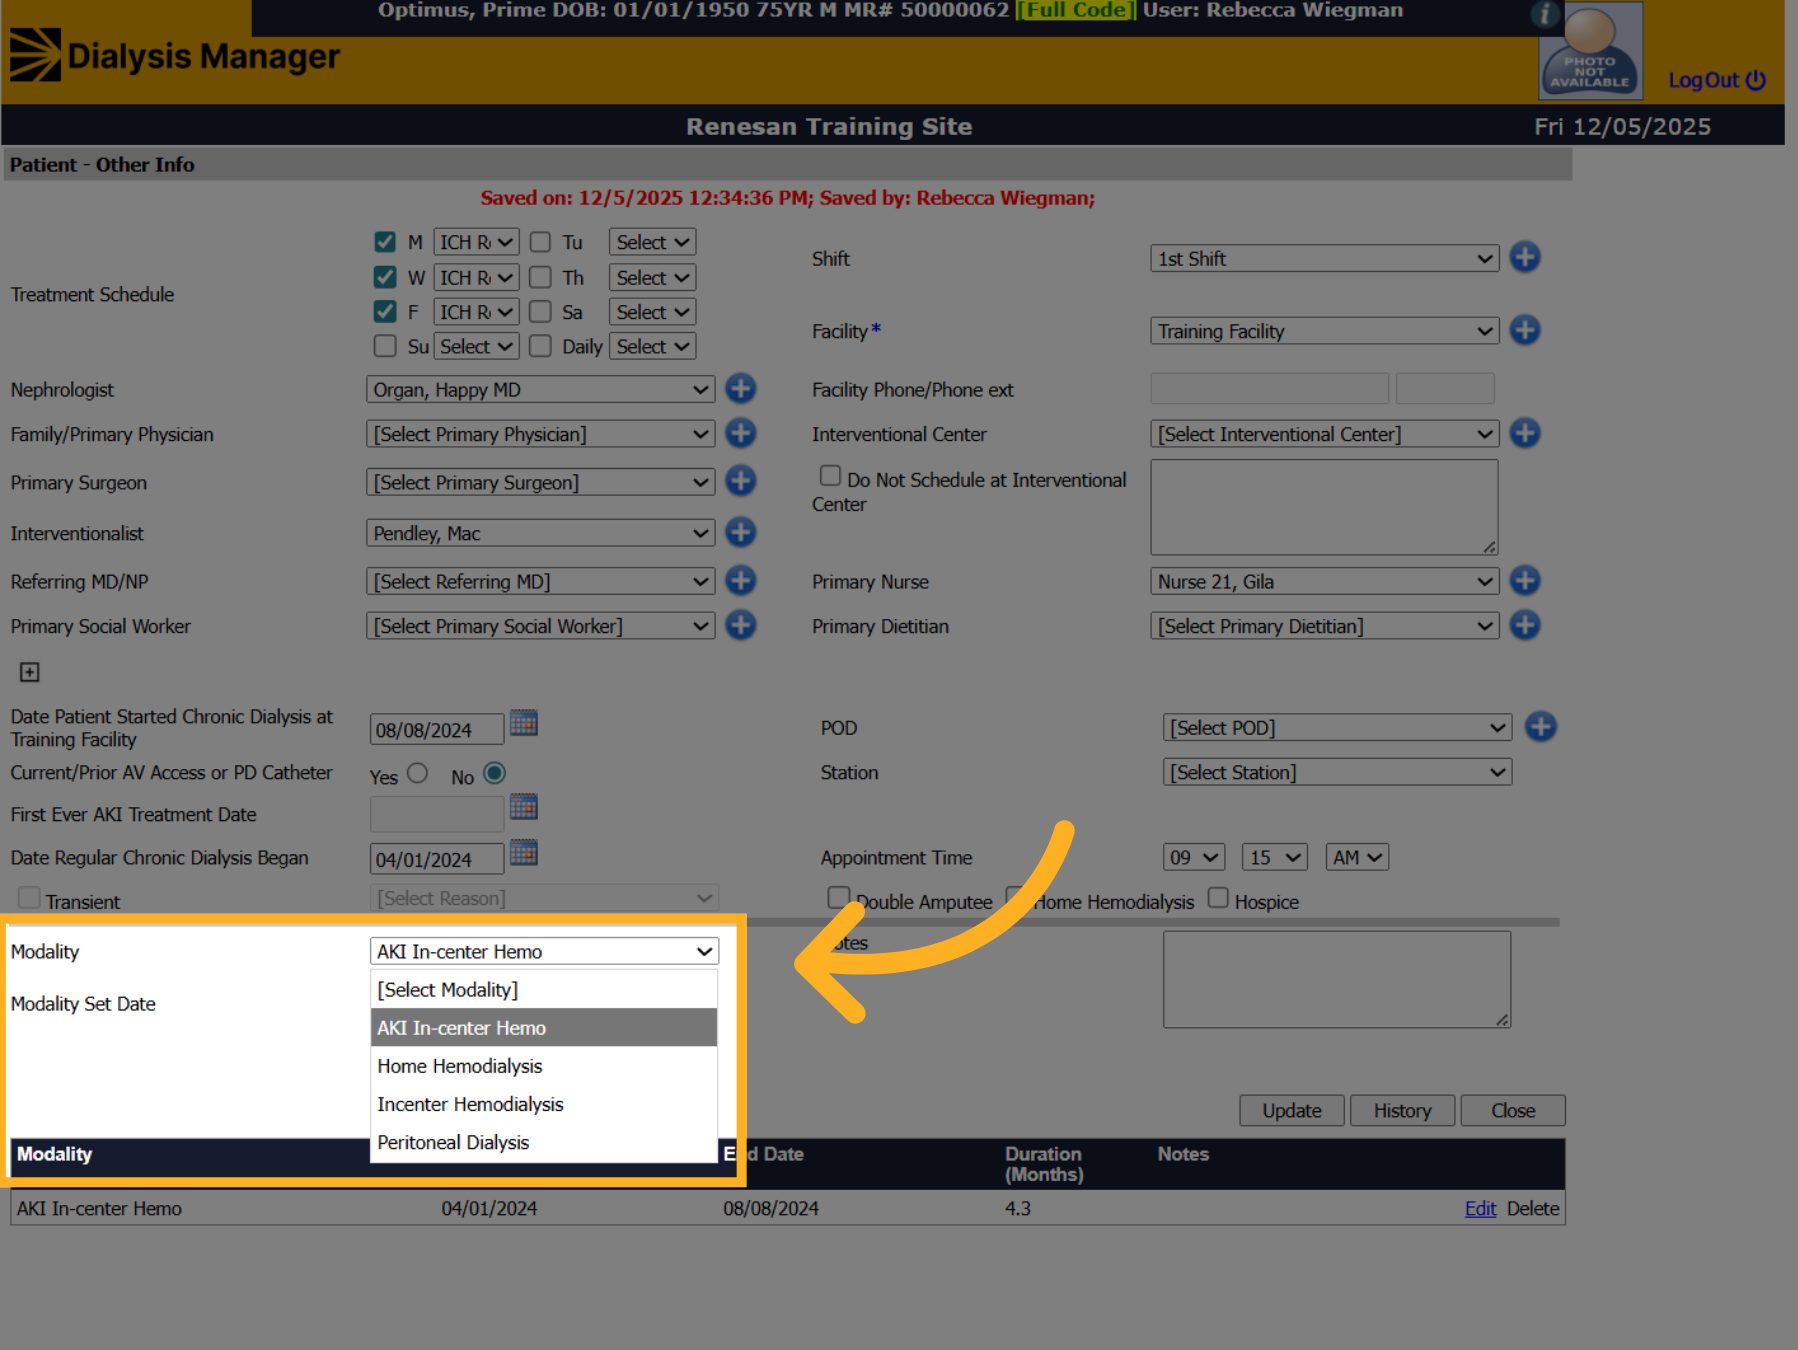Uncheck the Monday treatment checkbox
The width and height of the screenshot is (1798, 1350).
tap(385, 242)
